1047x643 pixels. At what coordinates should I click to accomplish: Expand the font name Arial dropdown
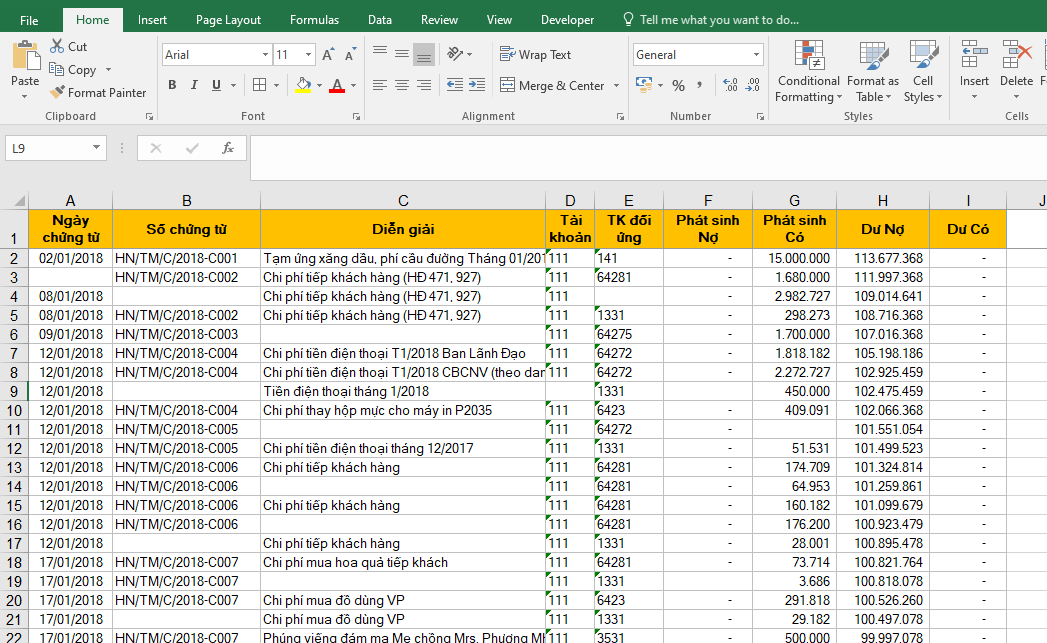[265, 55]
